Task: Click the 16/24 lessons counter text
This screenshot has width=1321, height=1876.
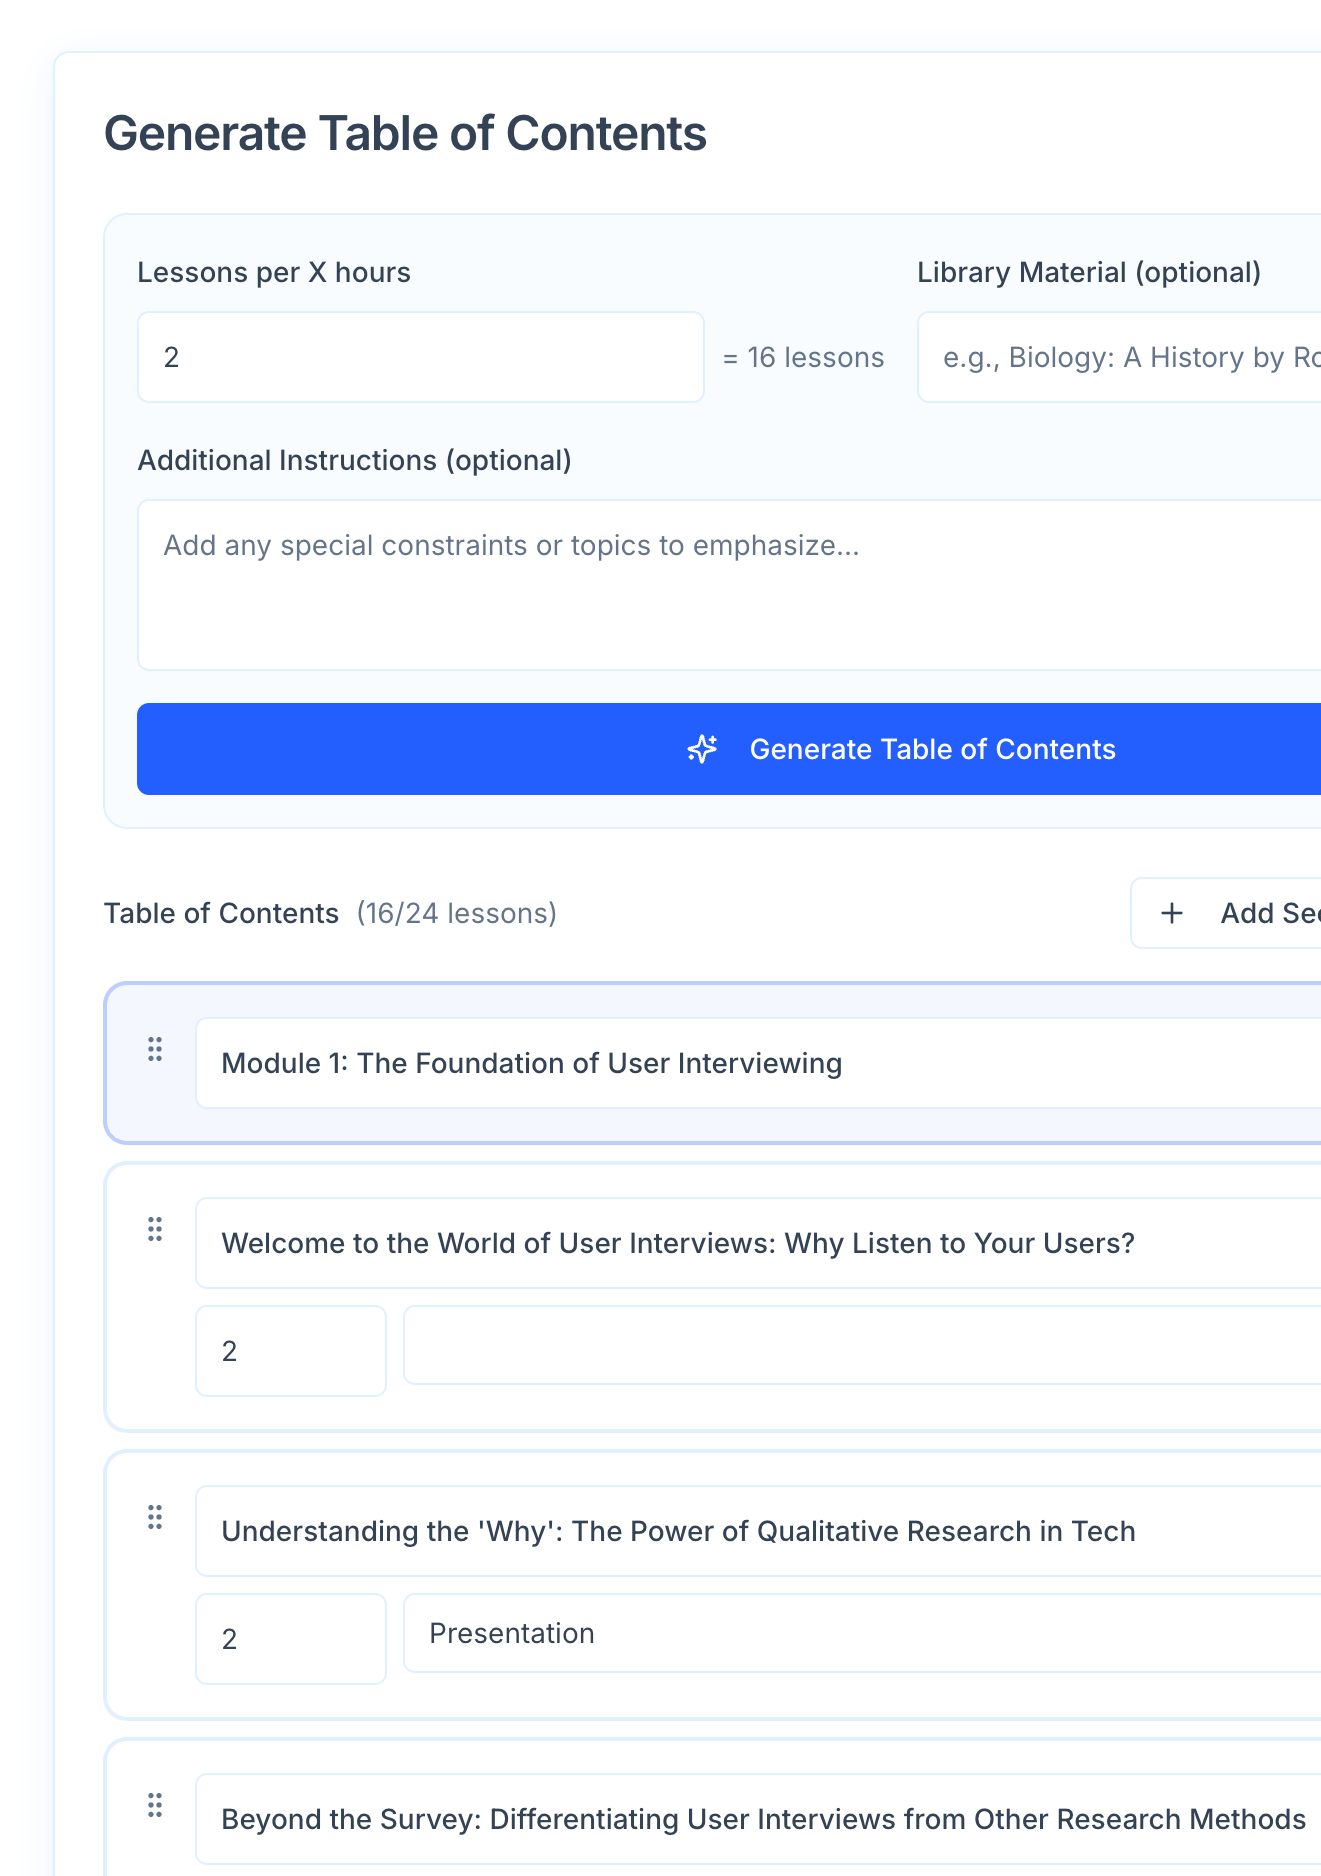Action: (x=457, y=913)
